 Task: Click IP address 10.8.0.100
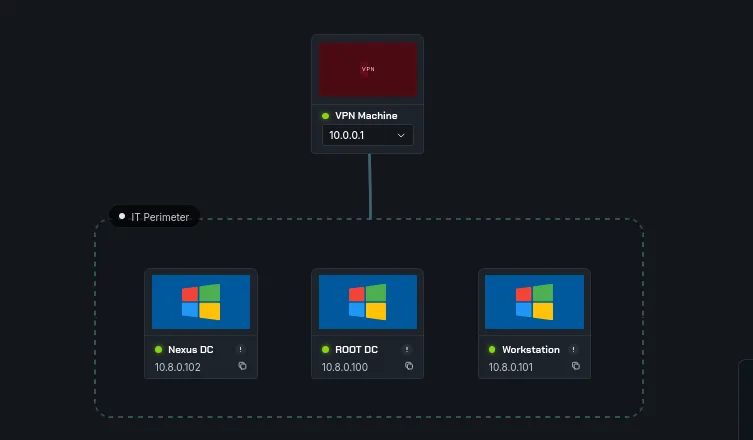point(345,367)
